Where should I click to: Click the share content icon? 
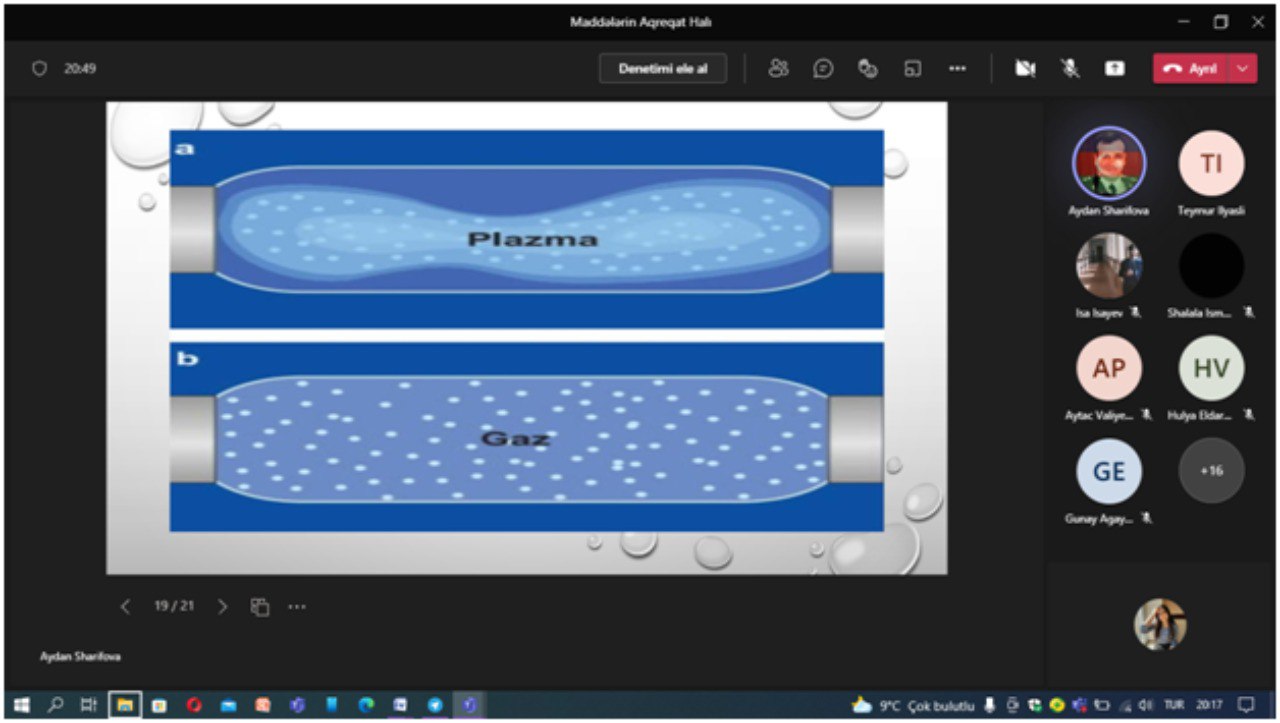pos(1114,68)
